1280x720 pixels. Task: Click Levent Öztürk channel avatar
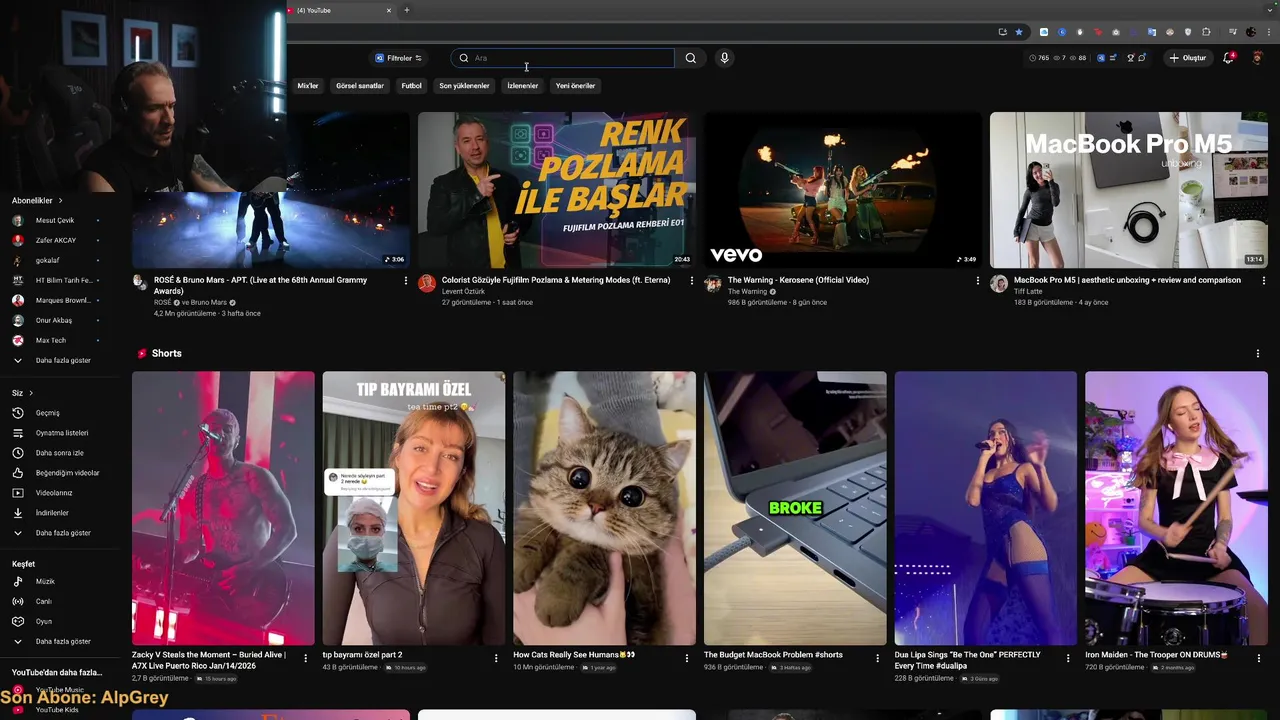pyautogui.click(x=427, y=283)
